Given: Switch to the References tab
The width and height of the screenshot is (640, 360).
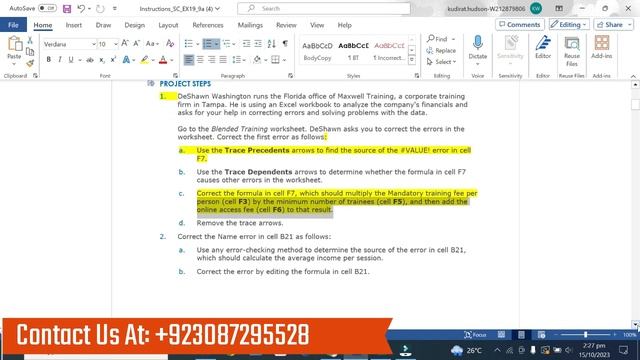Looking at the screenshot, I should click(208, 25).
